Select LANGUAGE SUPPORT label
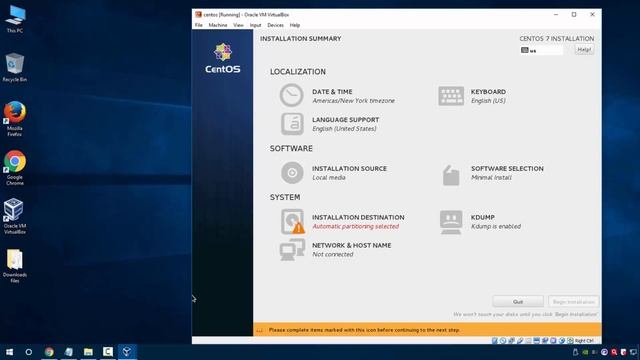The height and width of the screenshot is (360, 640). (x=346, y=120)
